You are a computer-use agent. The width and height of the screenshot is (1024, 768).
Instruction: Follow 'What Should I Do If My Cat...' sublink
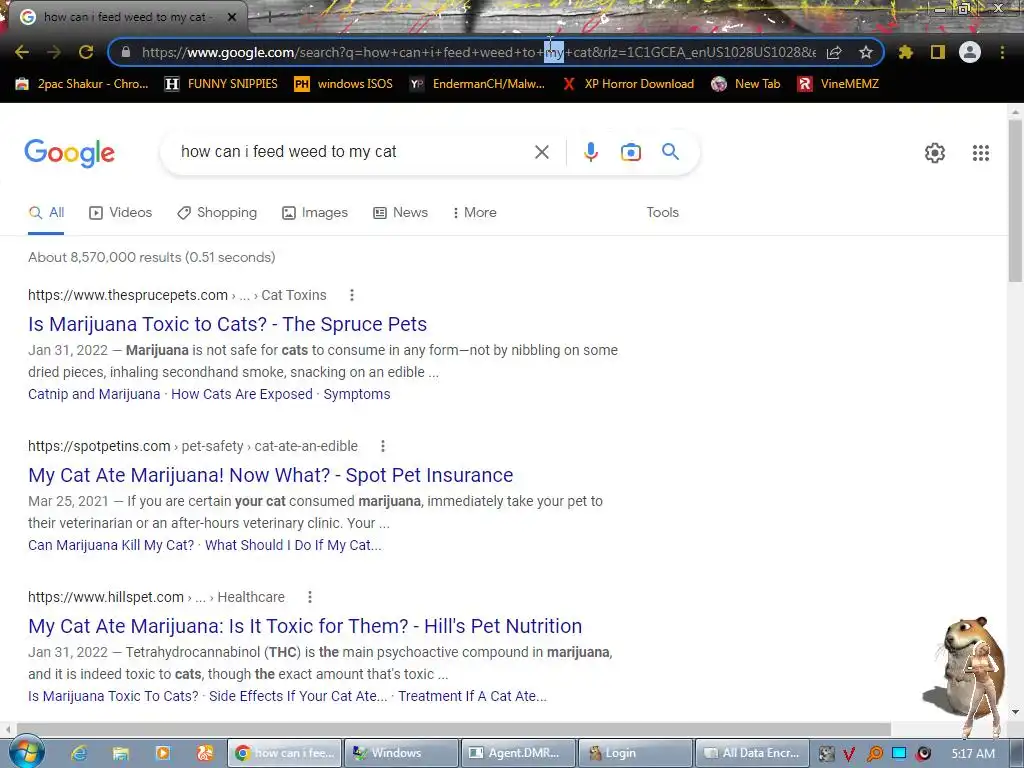point(293,545)
